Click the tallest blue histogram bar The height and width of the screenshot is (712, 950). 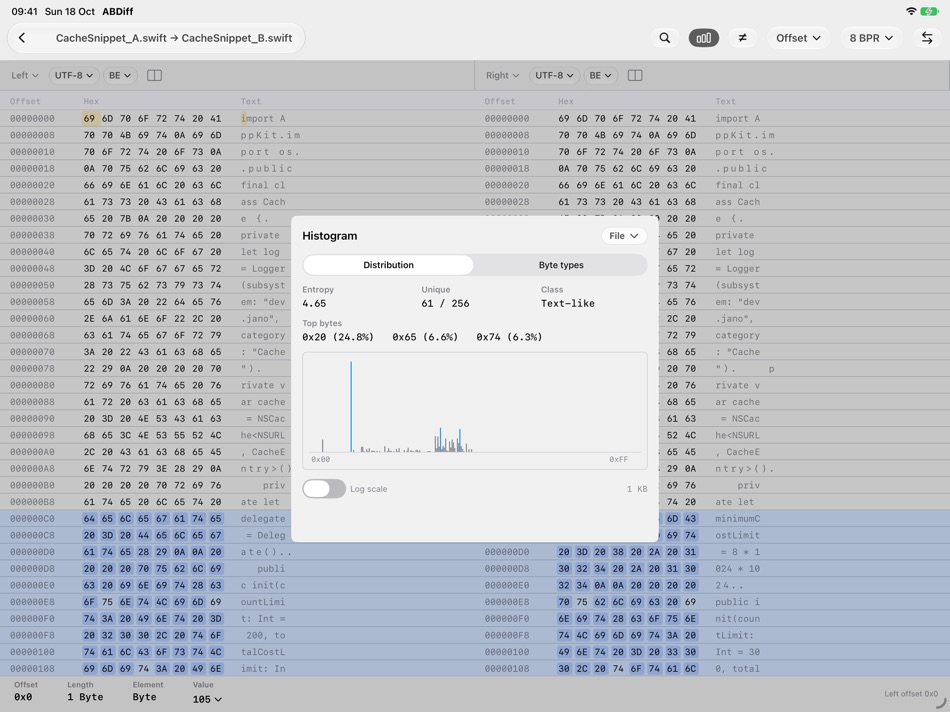tap(351, 407)
